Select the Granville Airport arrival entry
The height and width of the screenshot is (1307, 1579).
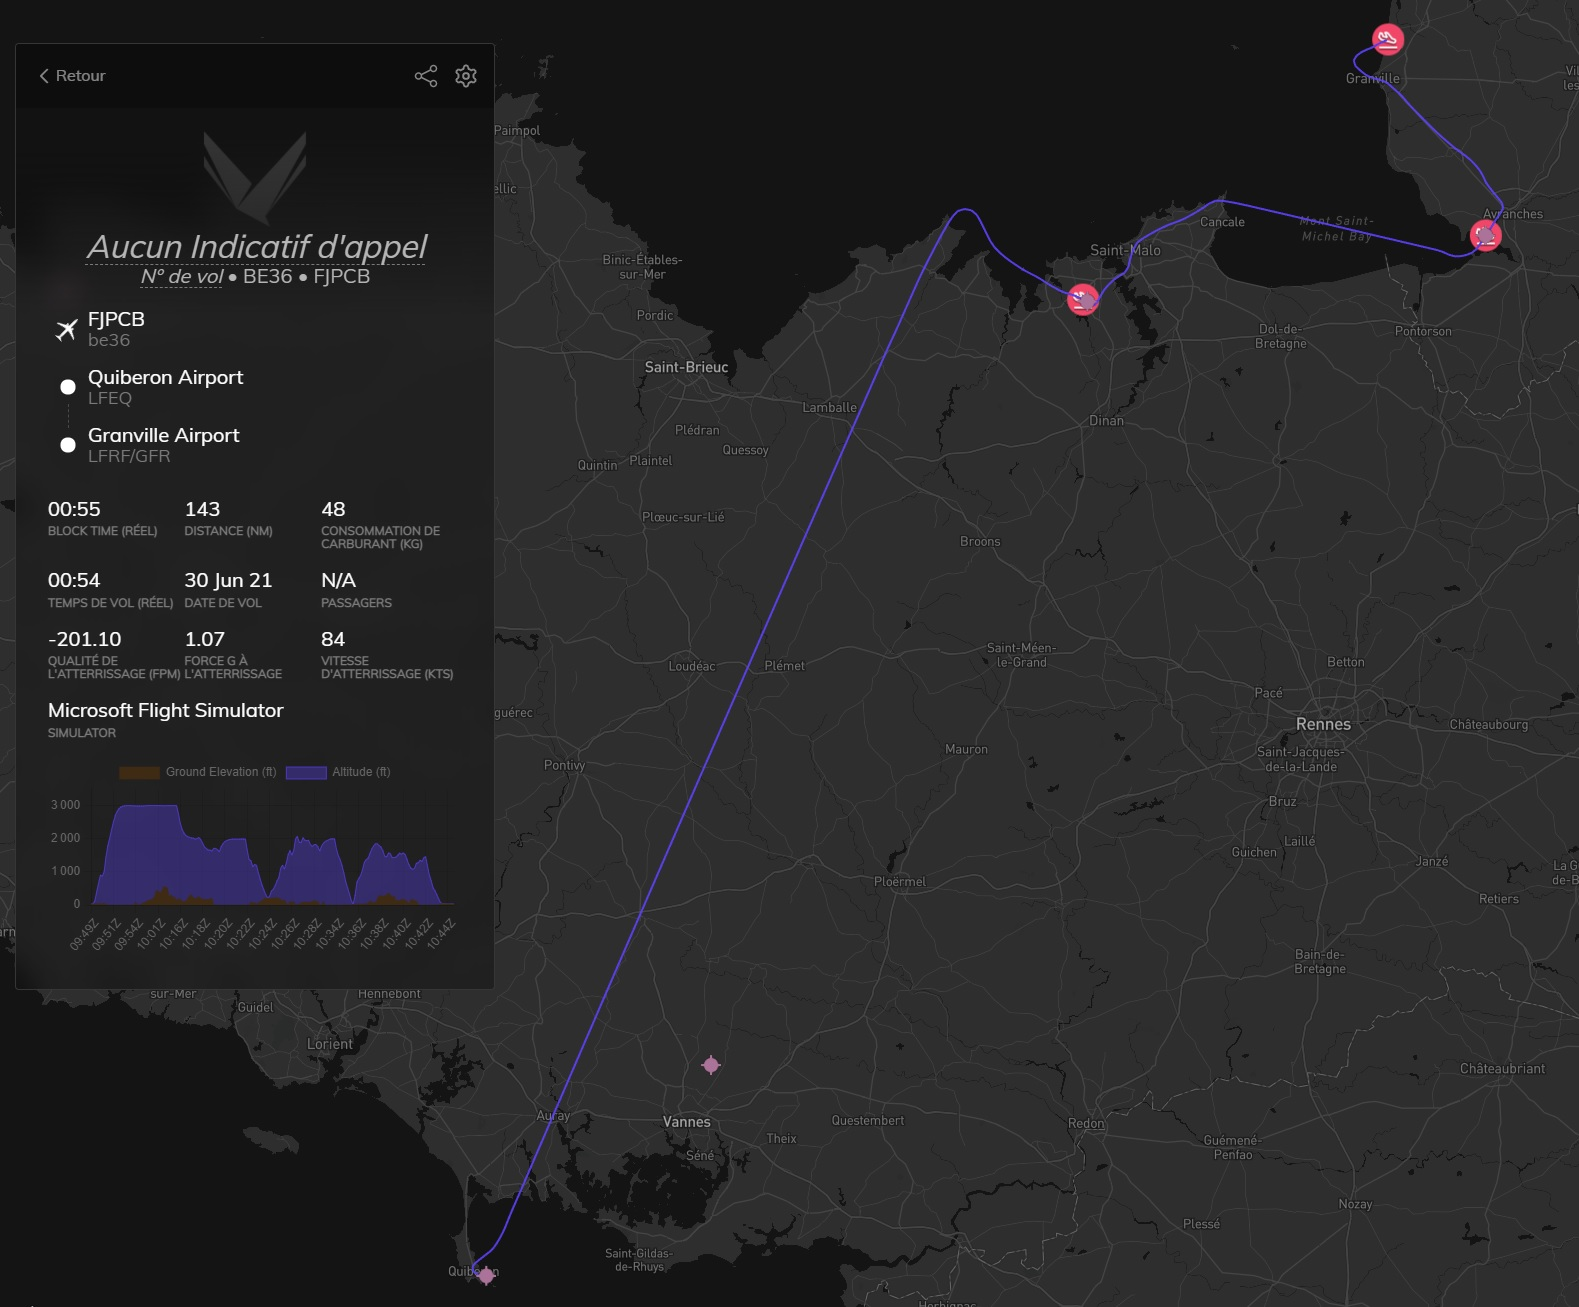click(x=163, y=436)
